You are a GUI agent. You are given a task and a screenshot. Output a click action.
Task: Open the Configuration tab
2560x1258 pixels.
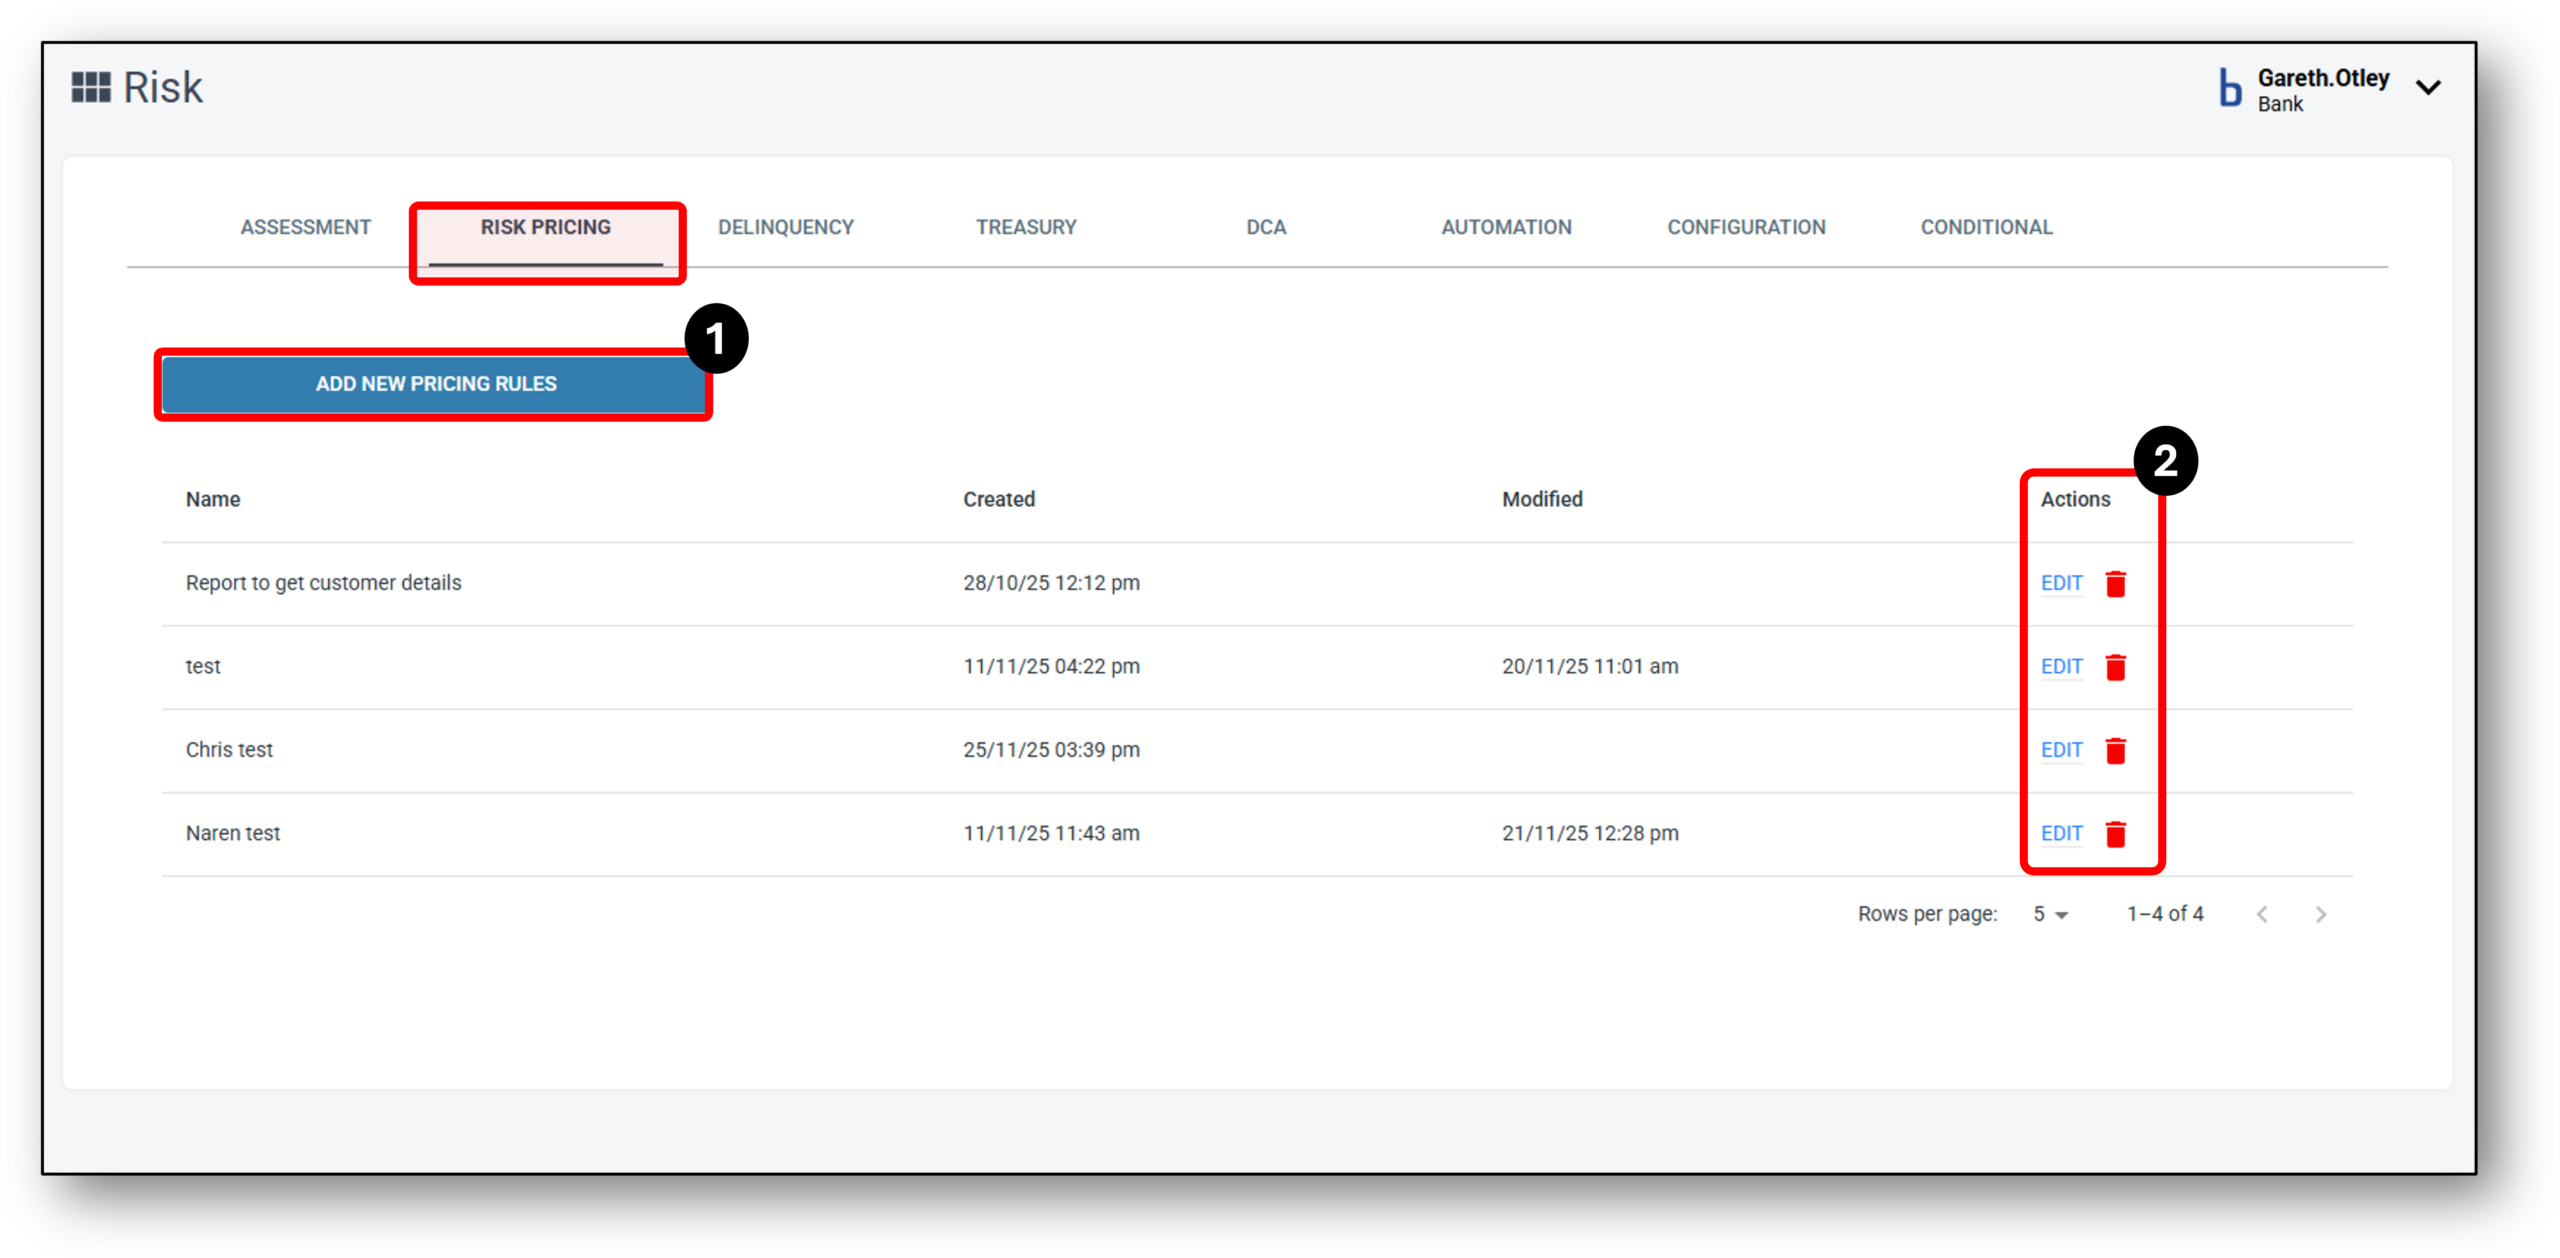click(1746, 227)
